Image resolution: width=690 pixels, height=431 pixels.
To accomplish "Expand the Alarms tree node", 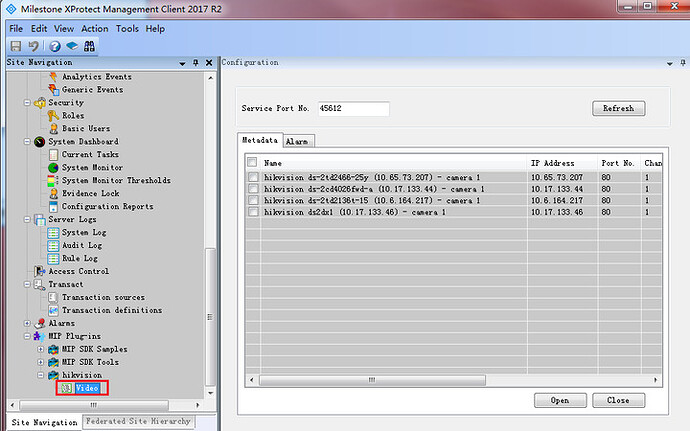I will pos(27,323).
